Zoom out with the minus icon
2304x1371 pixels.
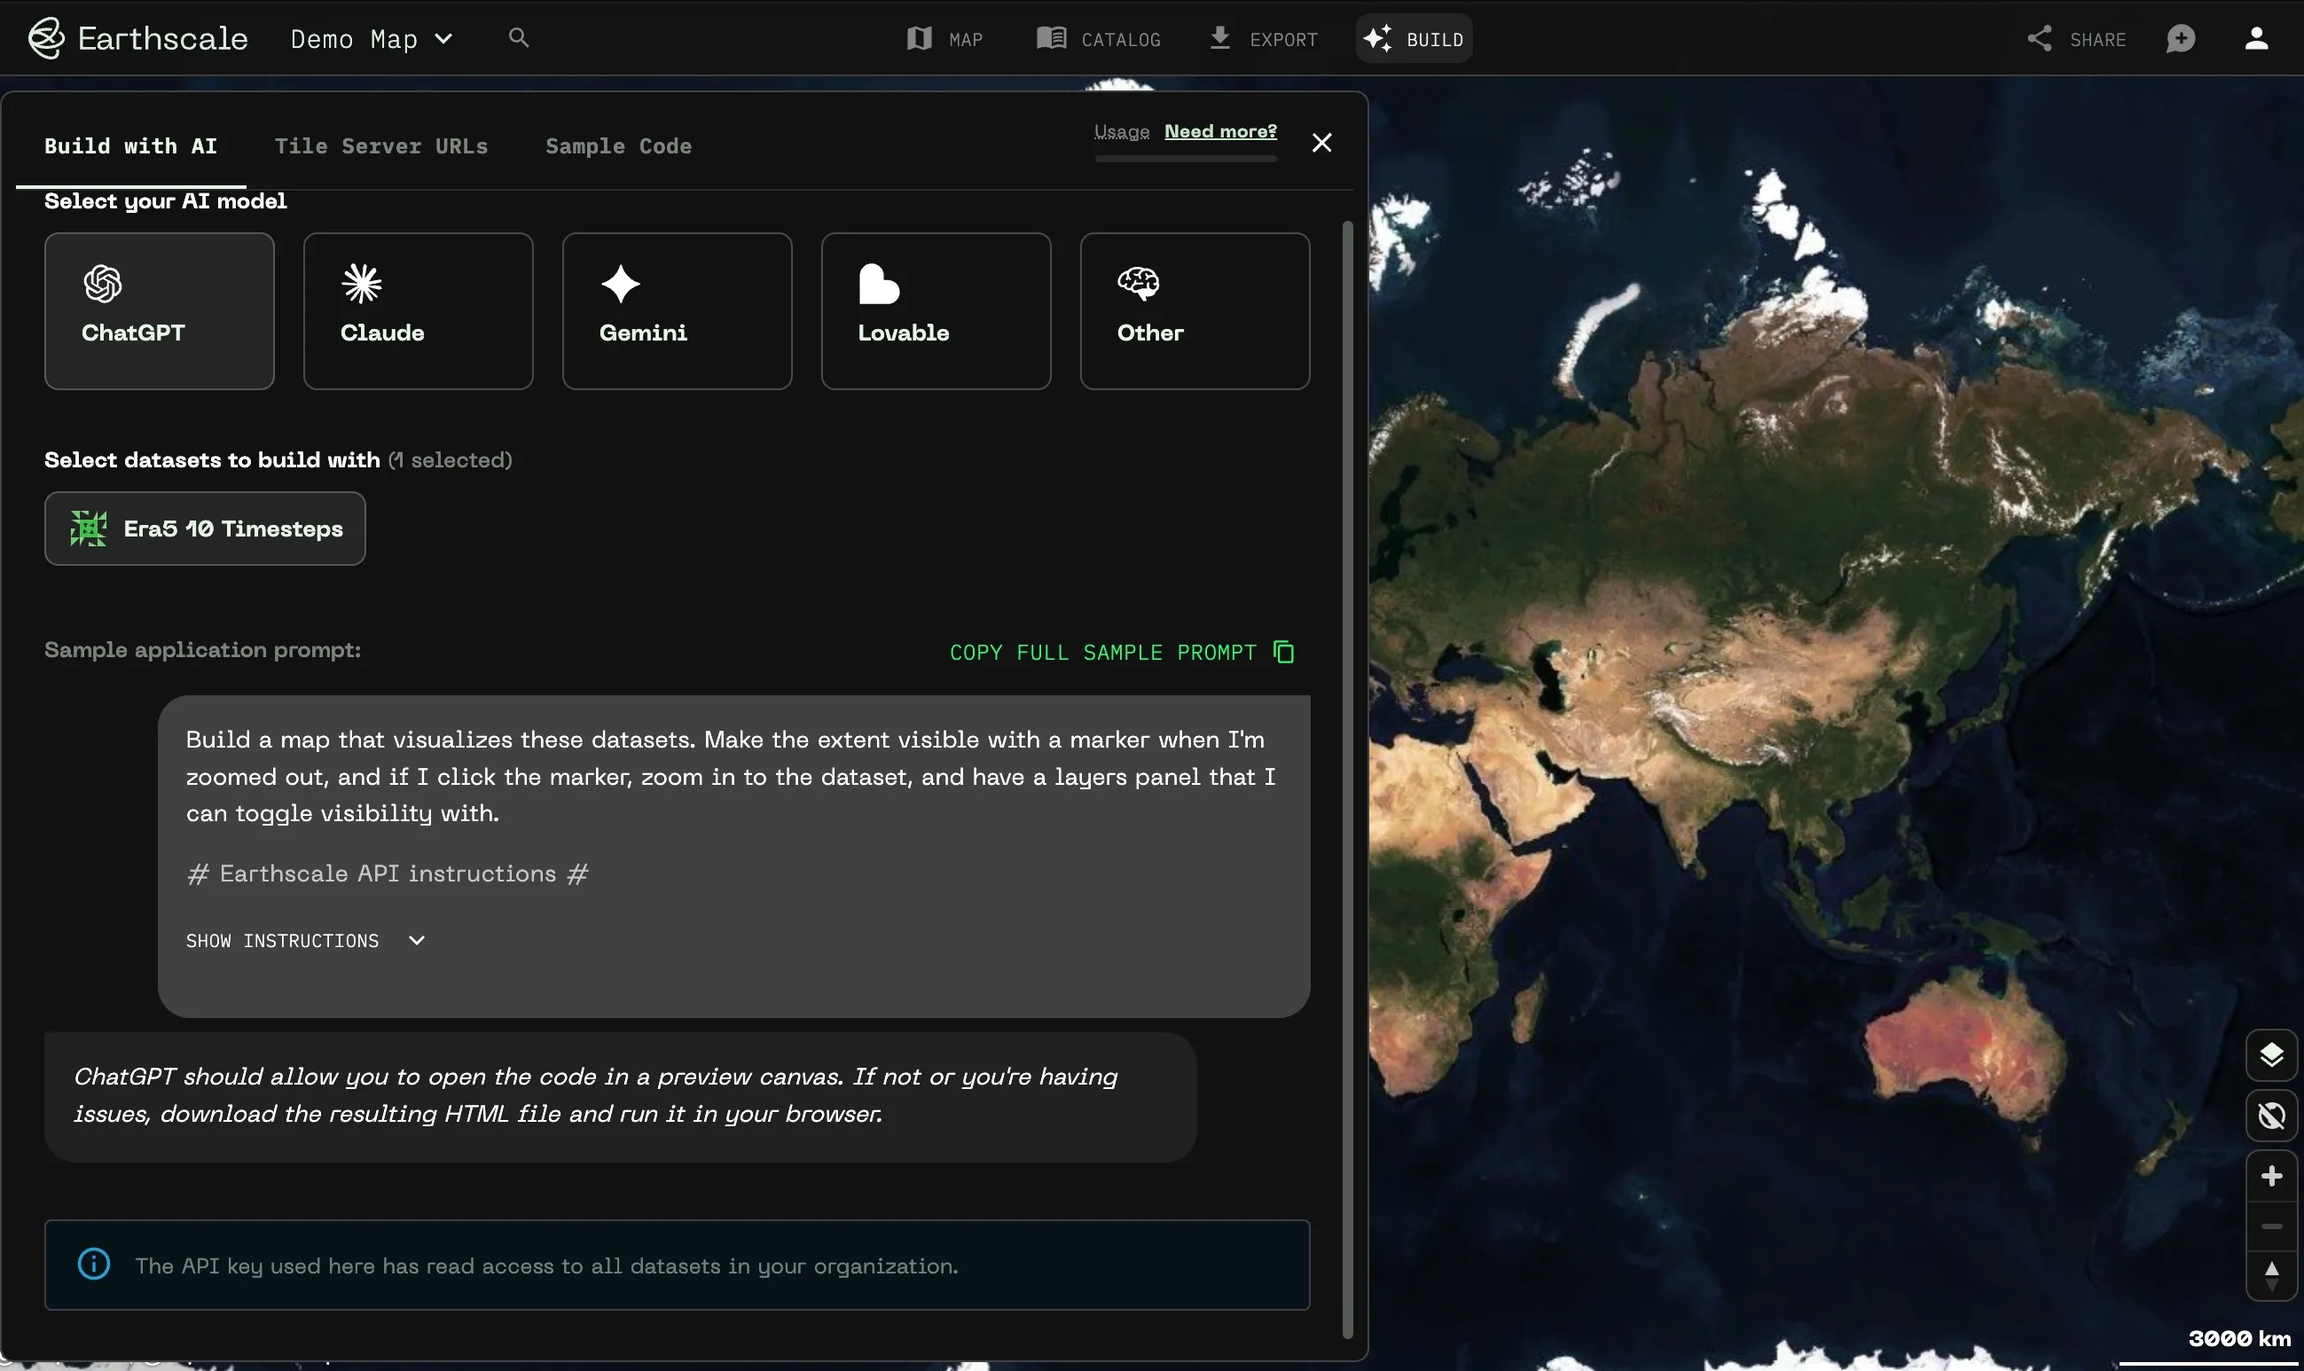point(2271,1226)
